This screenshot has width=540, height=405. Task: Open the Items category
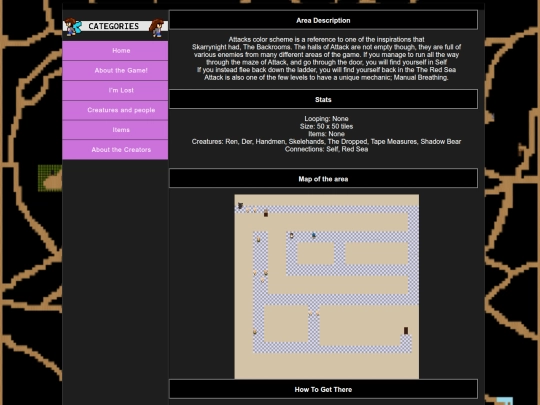pyautogui.click(x=115, y=130)
